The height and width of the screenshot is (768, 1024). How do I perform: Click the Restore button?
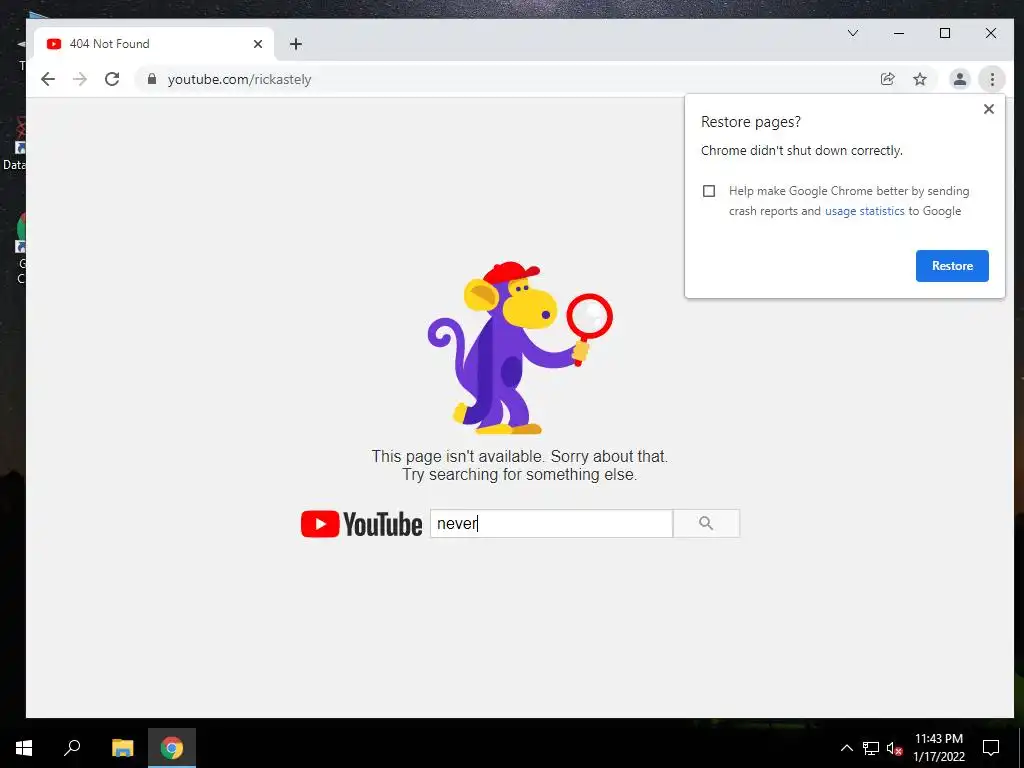[952, 266]
